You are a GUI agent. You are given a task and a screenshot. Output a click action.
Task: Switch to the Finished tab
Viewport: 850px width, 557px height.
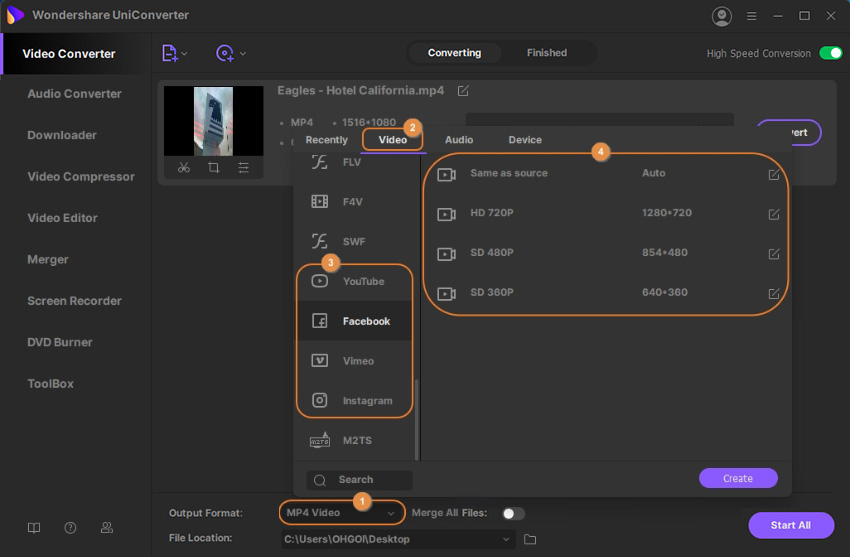click(547, 53)
